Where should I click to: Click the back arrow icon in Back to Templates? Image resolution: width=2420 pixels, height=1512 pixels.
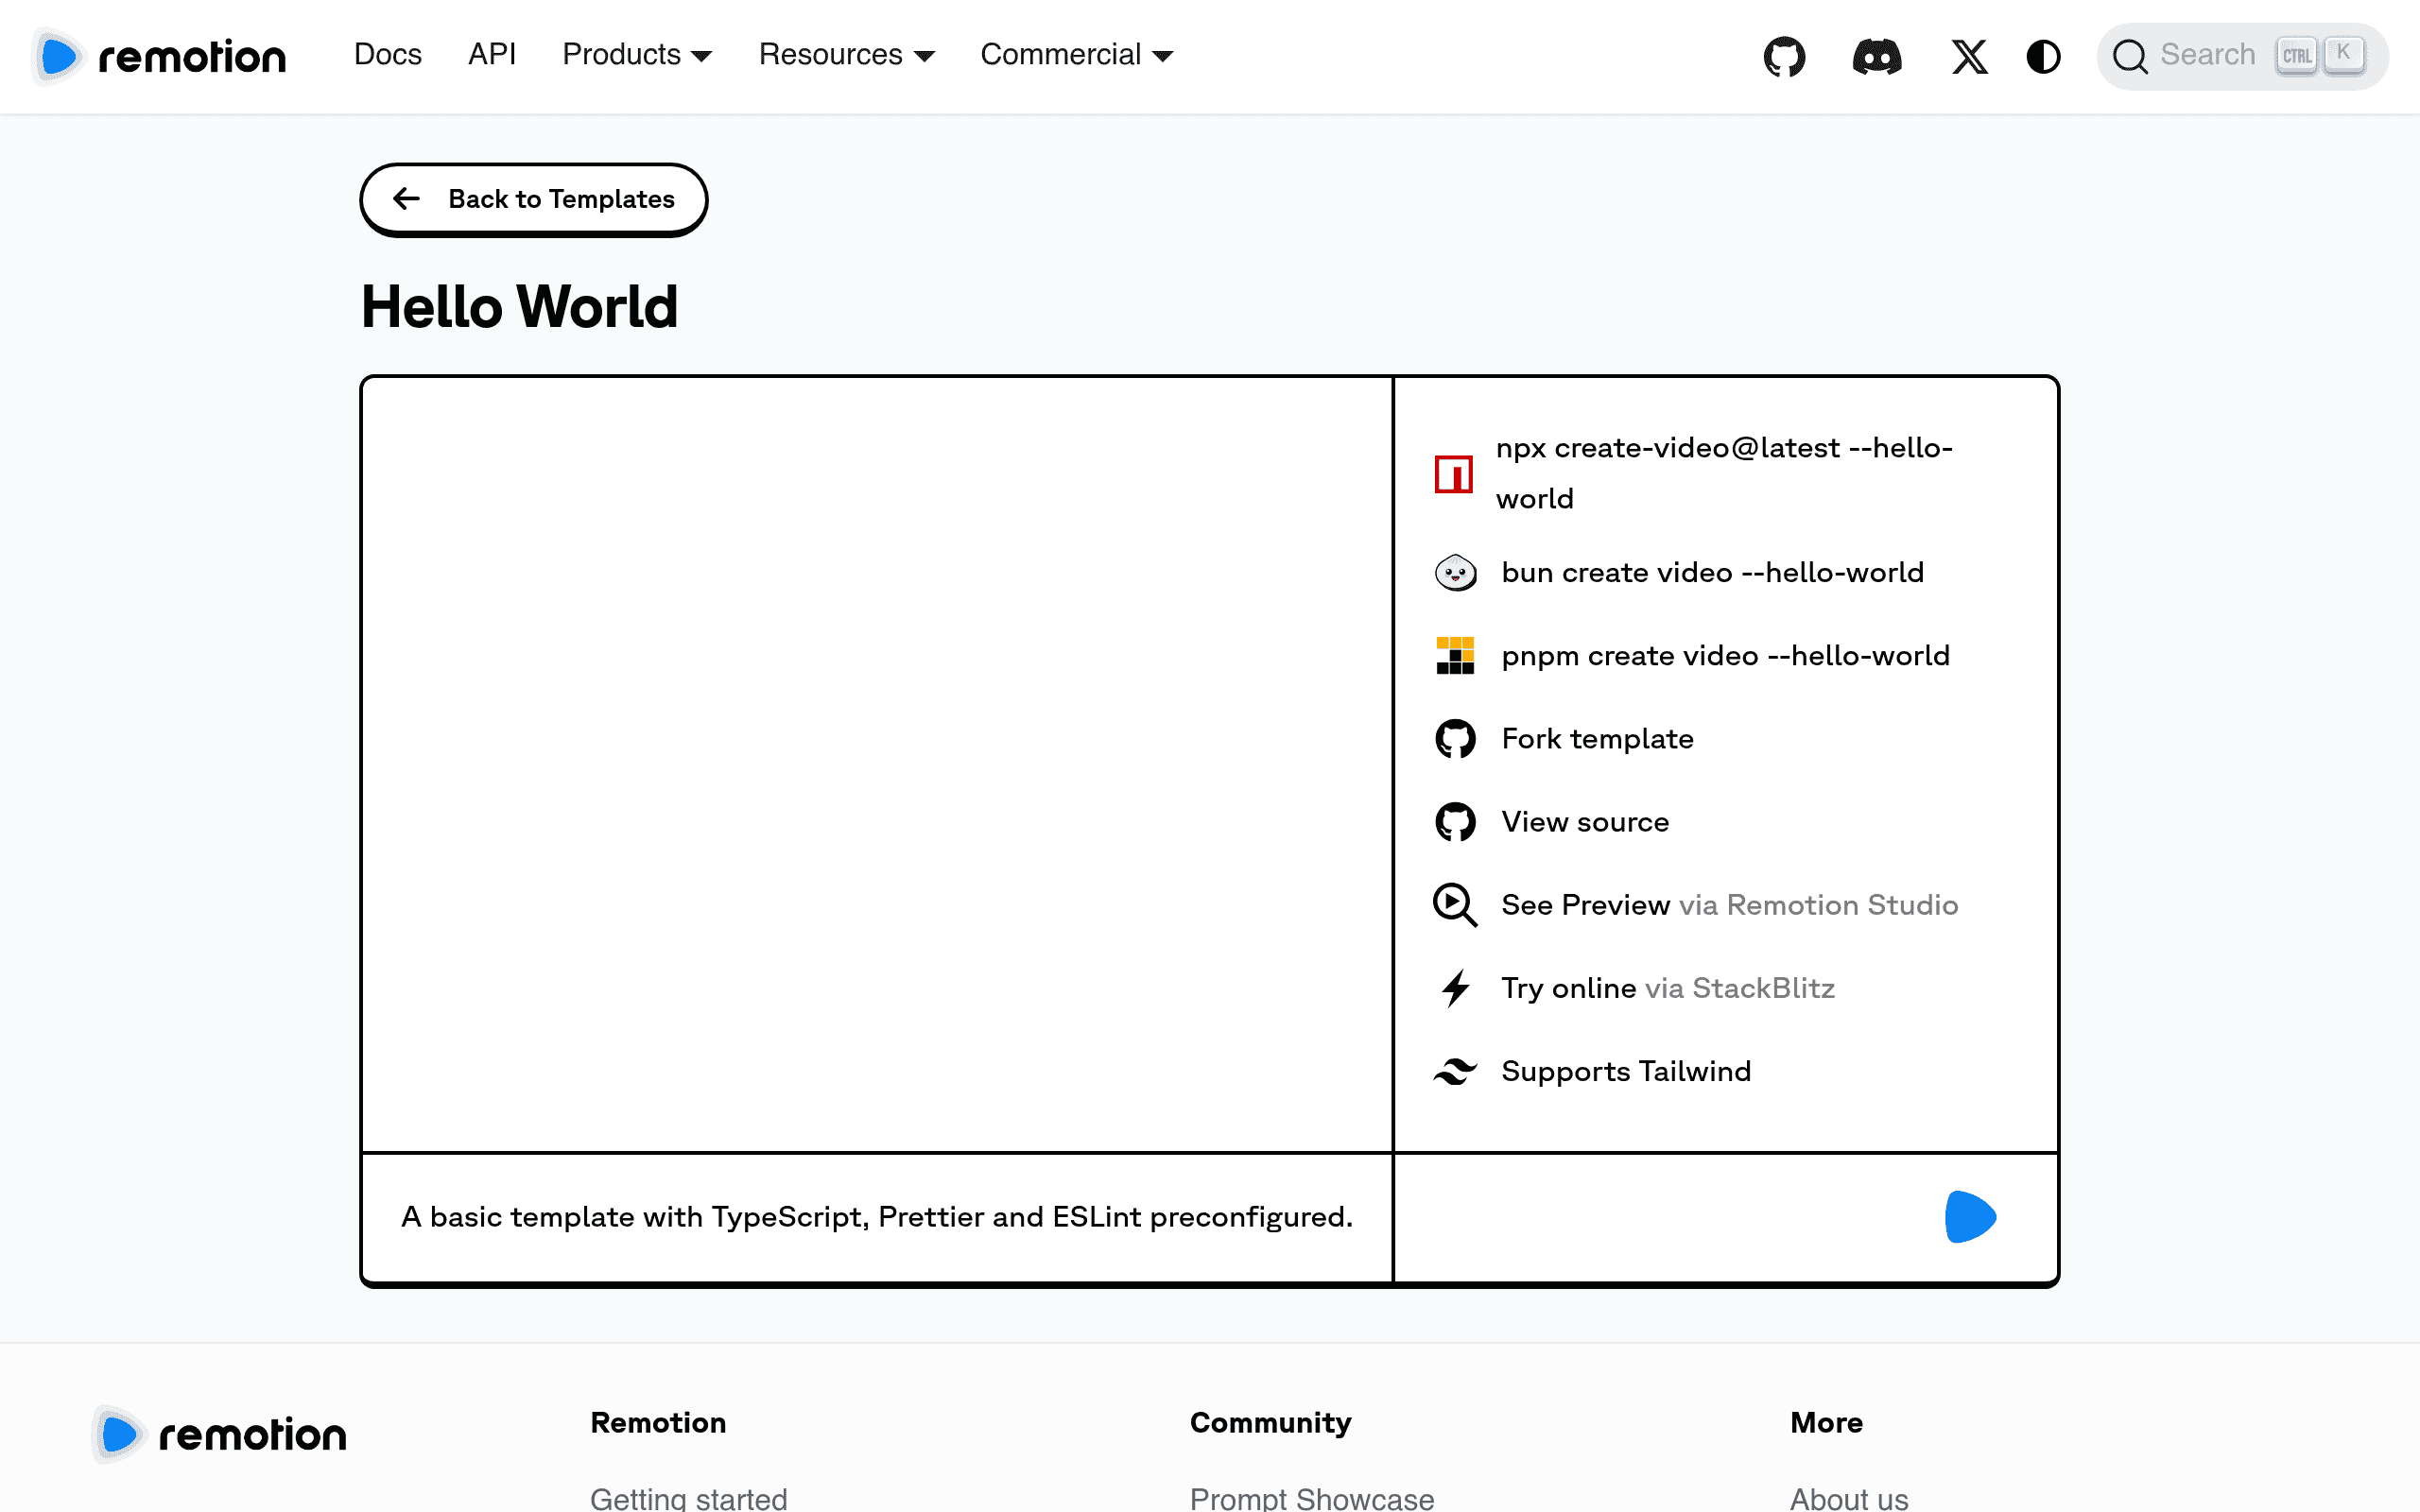tap(406, 199)
